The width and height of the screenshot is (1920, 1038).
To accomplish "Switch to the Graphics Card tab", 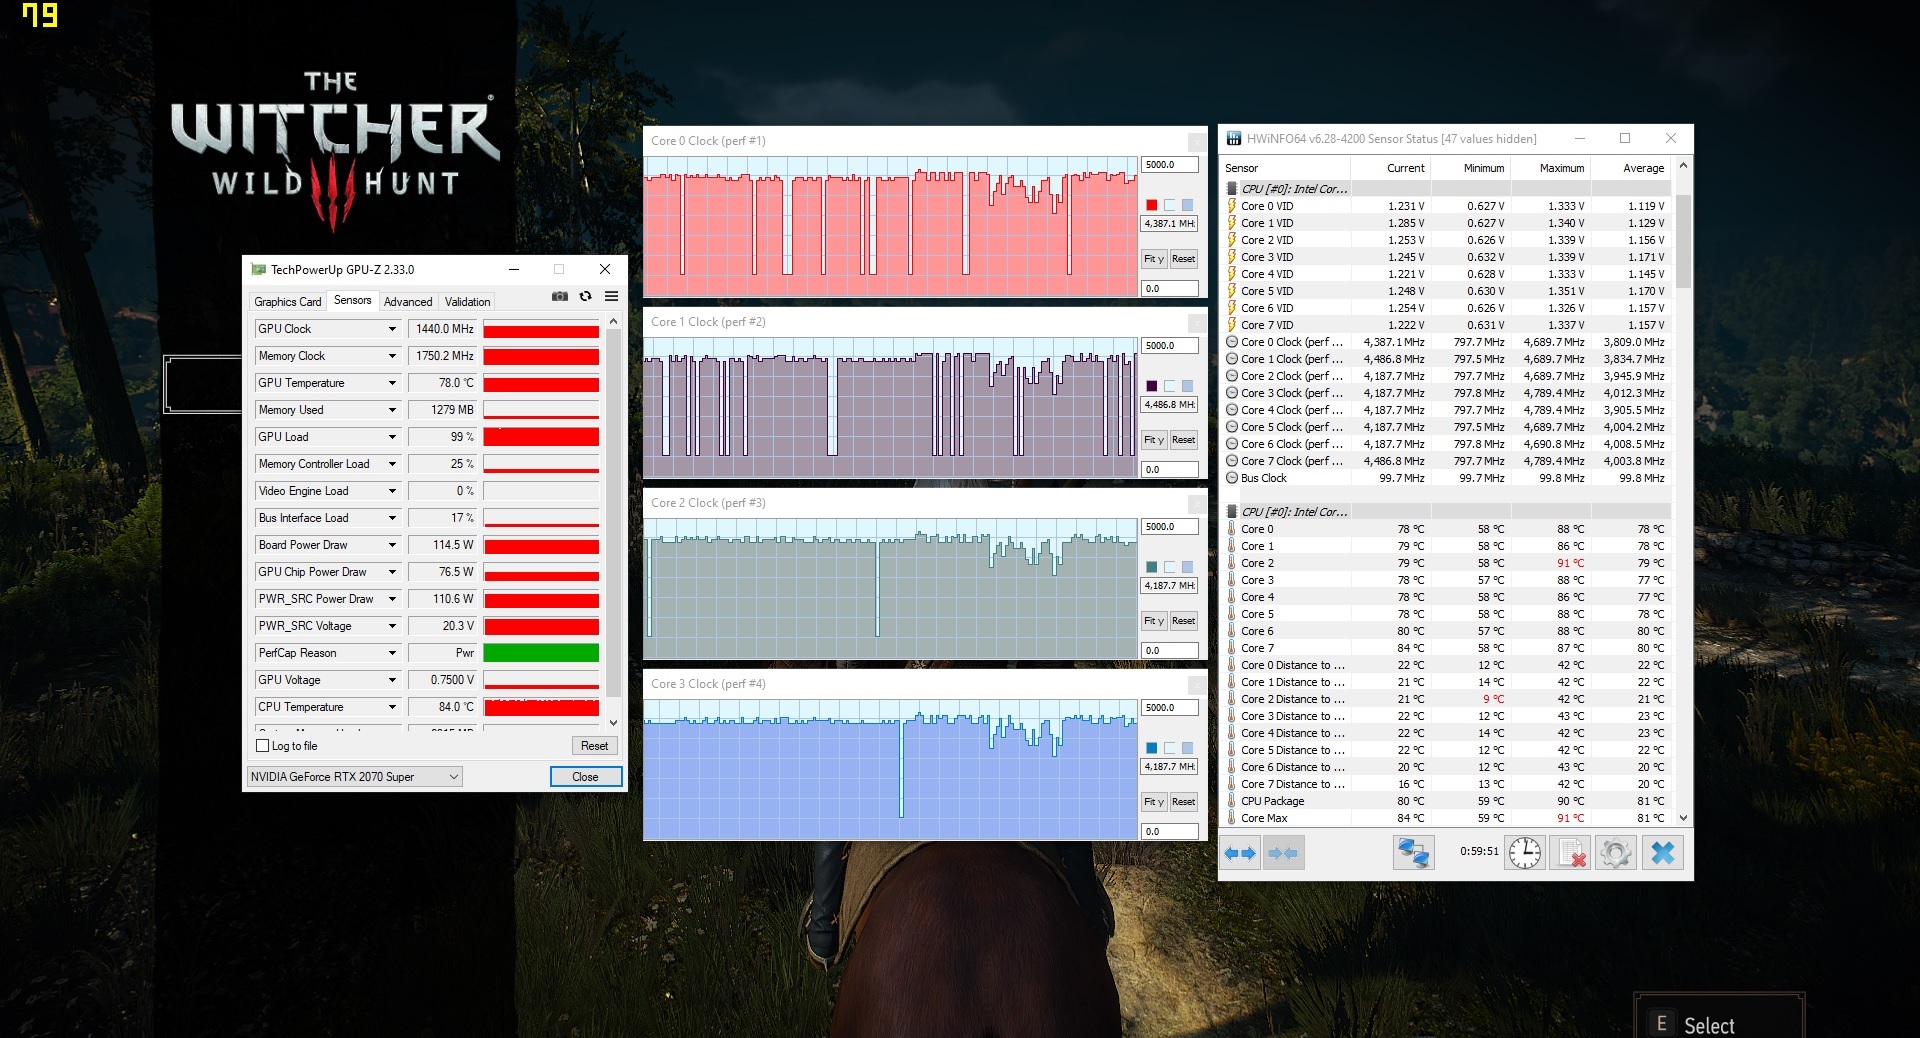I will coord(288,301).
